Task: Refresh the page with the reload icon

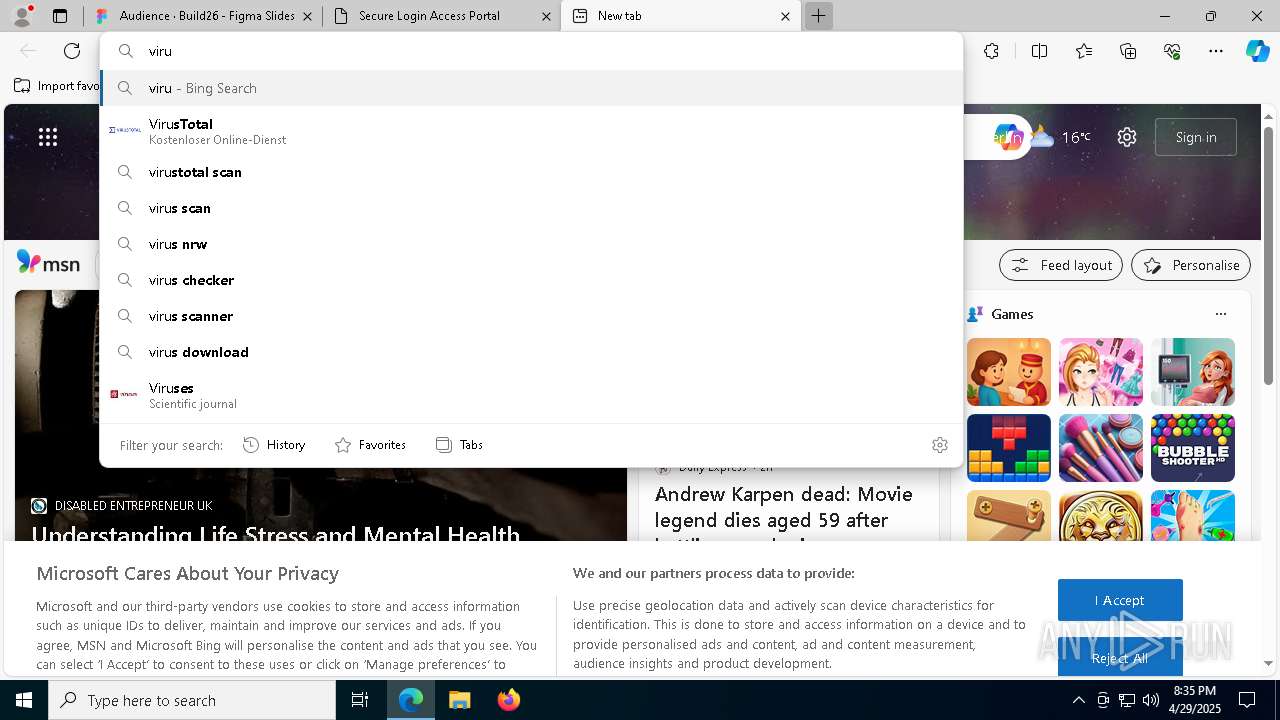Action: click(x=72, y=51)
